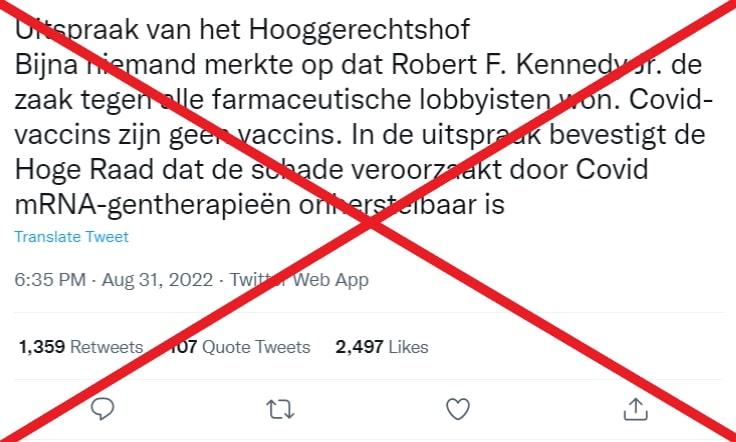
Task: Open the share tweet upload icon
Action: pyautogui.click(x=636, y=409)
